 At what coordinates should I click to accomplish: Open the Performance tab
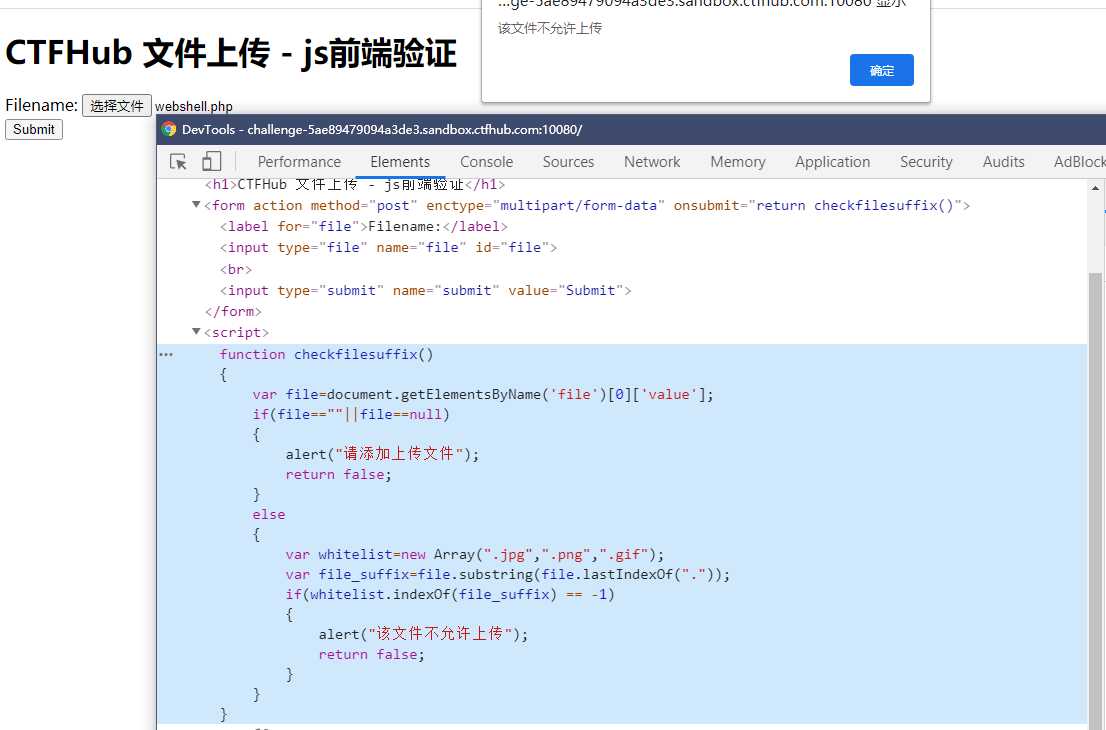(299, 162)
